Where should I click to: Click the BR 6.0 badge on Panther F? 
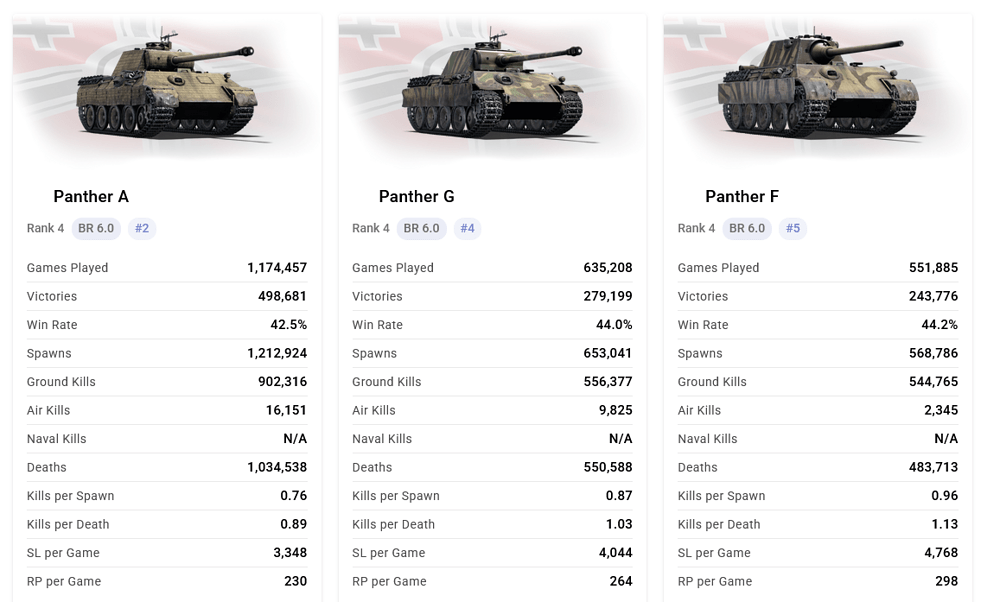[x=747, y=228]
